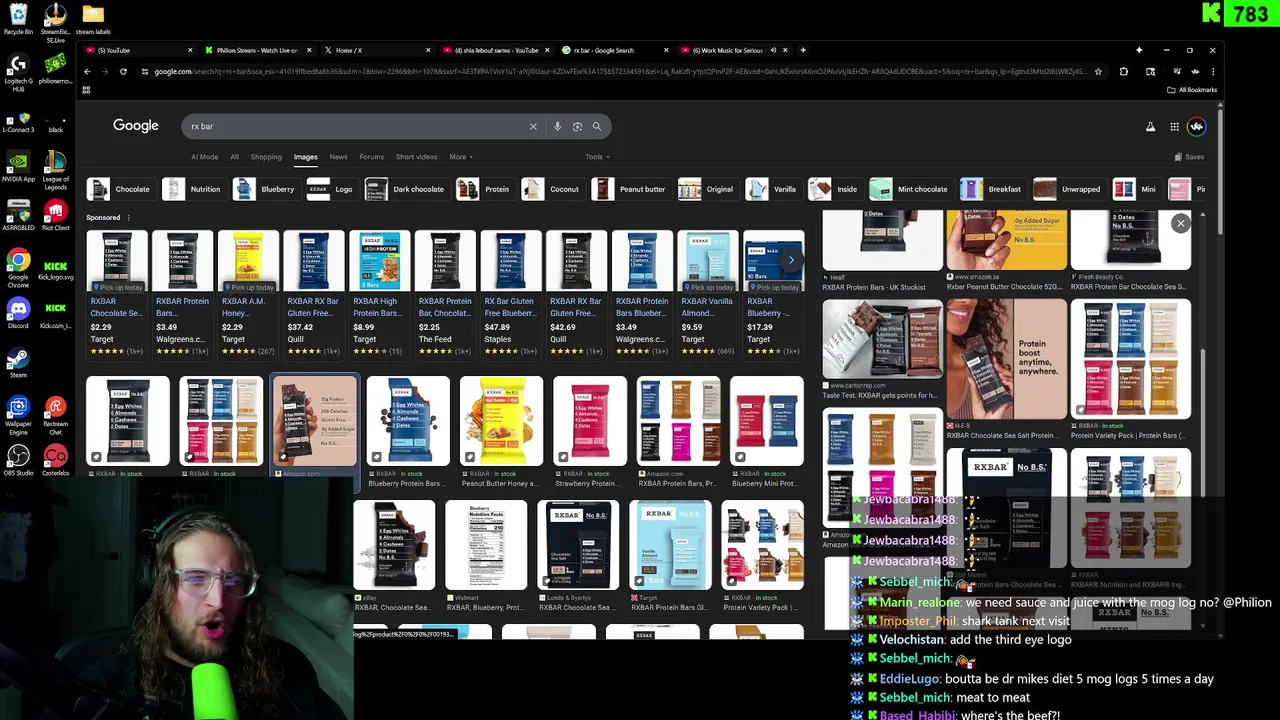This screenshot has width=1280, height=720.
Task: Launch NVIDIA App shortcut
Action: point(18,167)
